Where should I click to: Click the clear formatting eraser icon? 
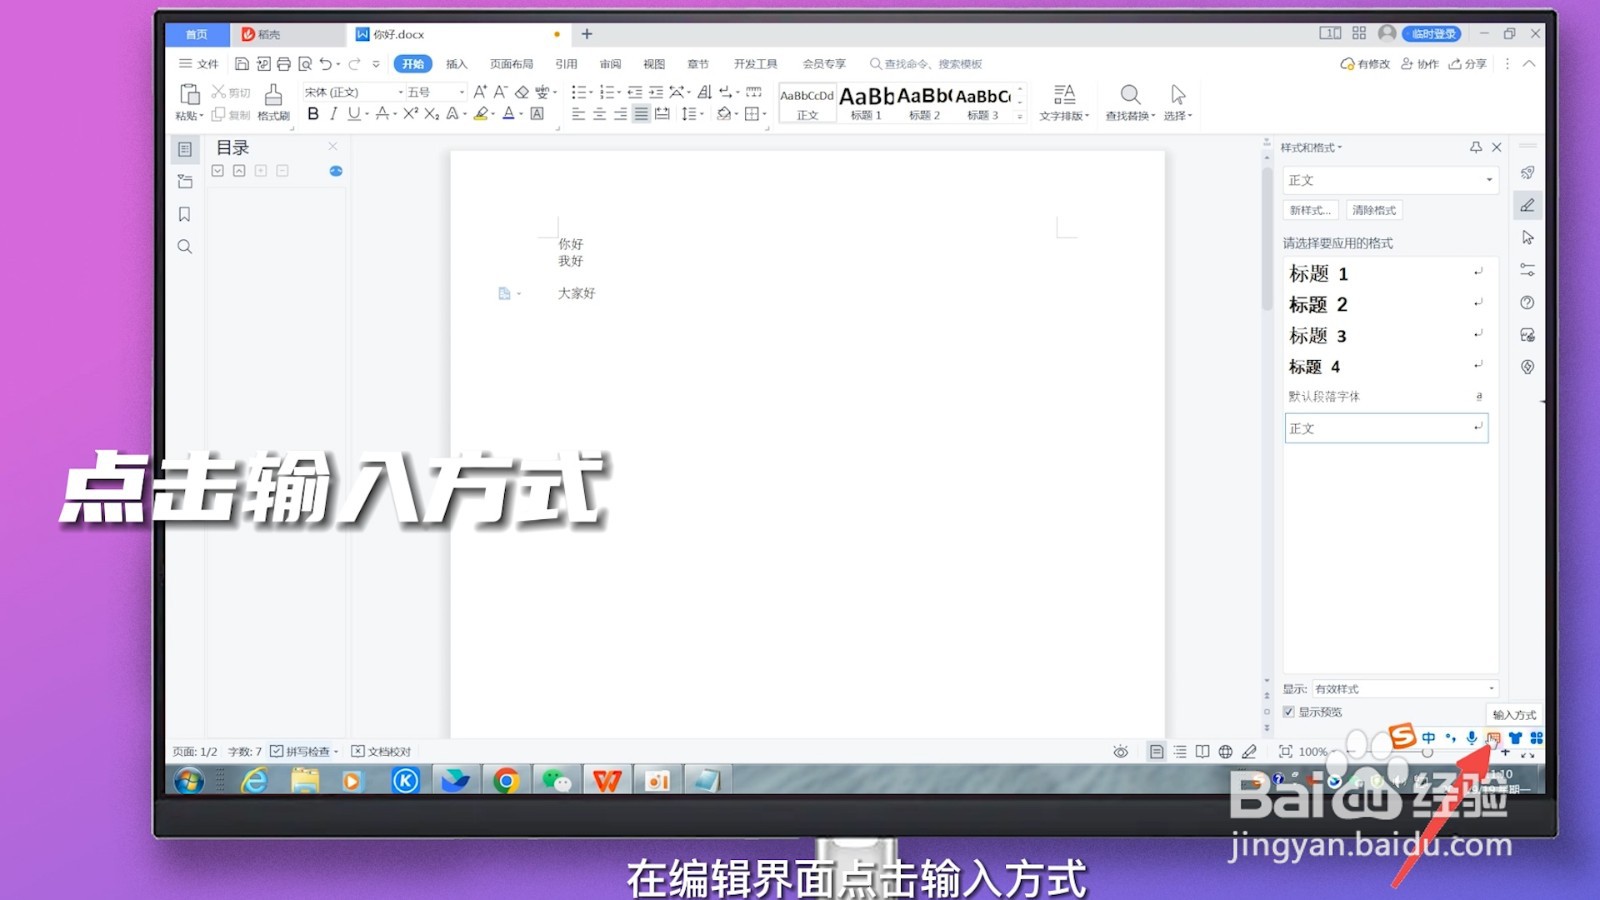point(522,92)
